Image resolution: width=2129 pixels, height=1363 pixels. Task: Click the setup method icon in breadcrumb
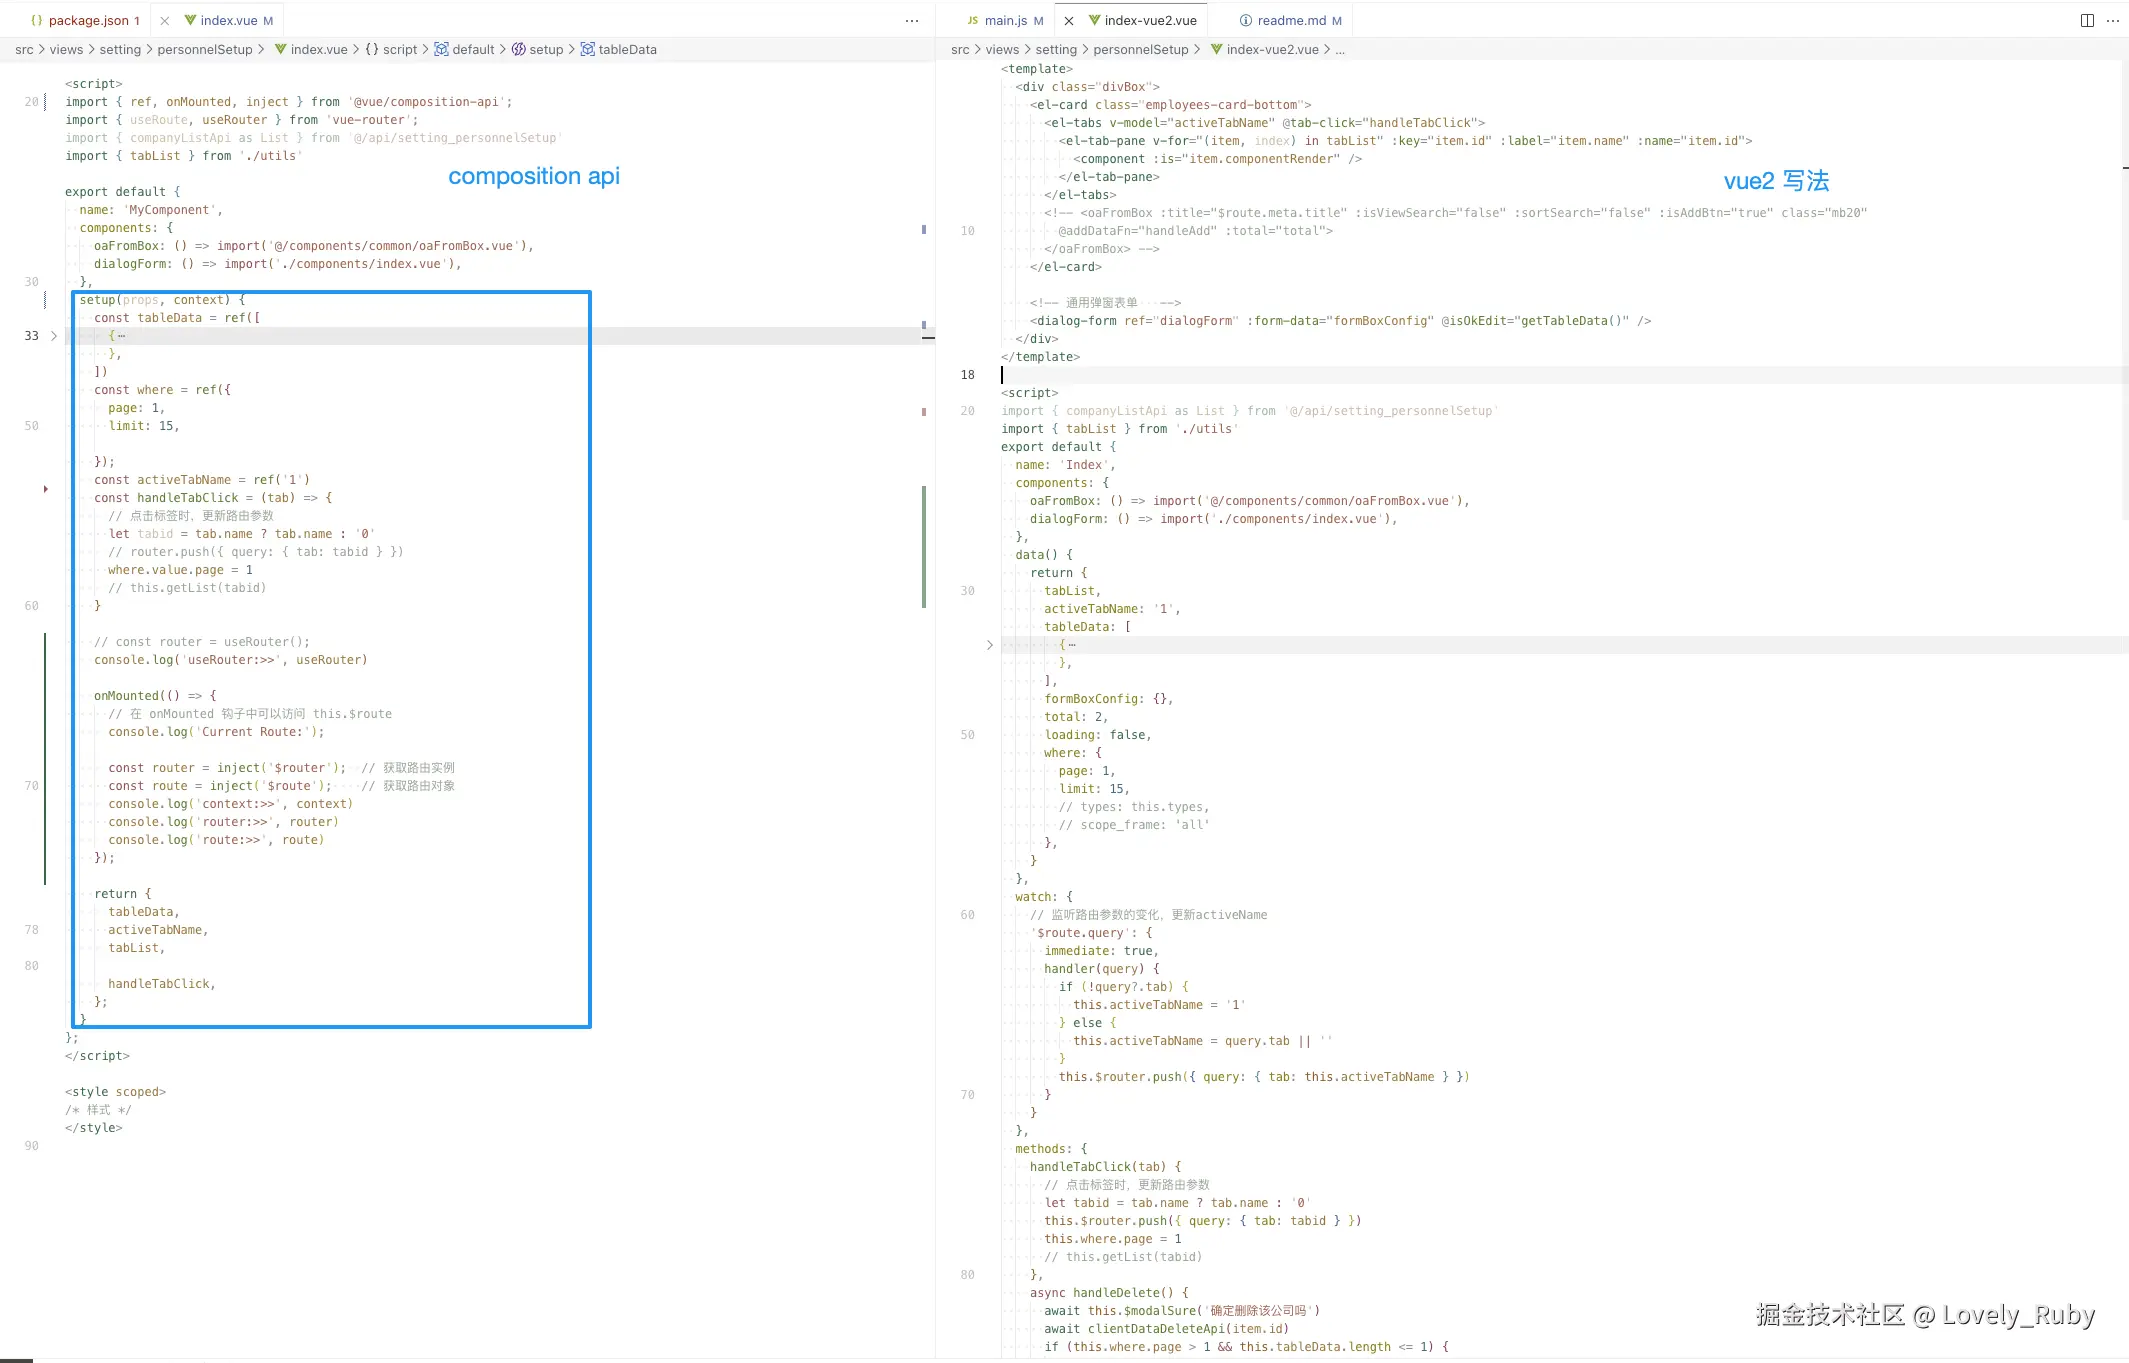tap(518, 49)
